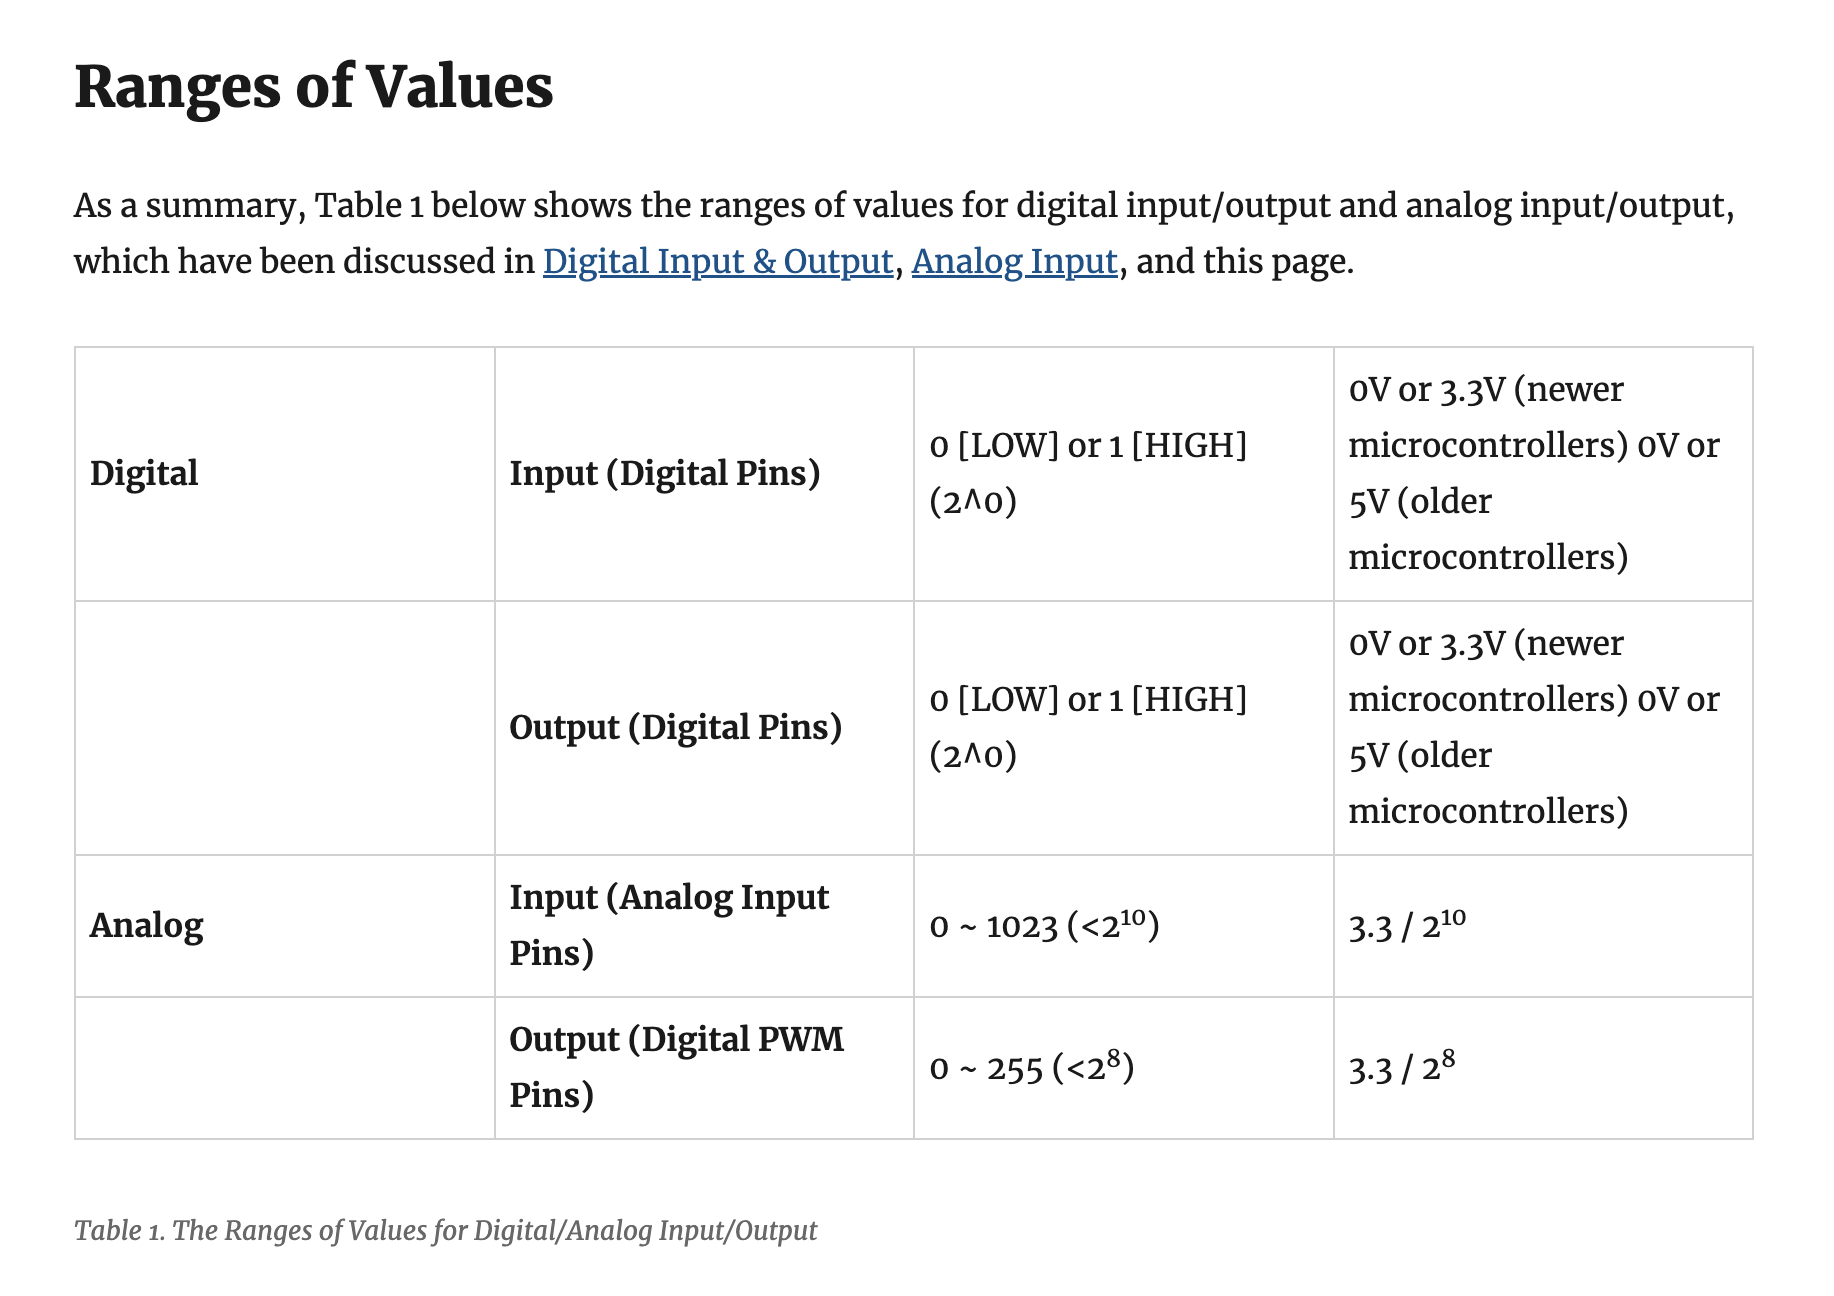Click the voltage text in the Output (Digital Pins) row
The width and height of the screenshot is (1834, 1296).
tap(1533, 727)
